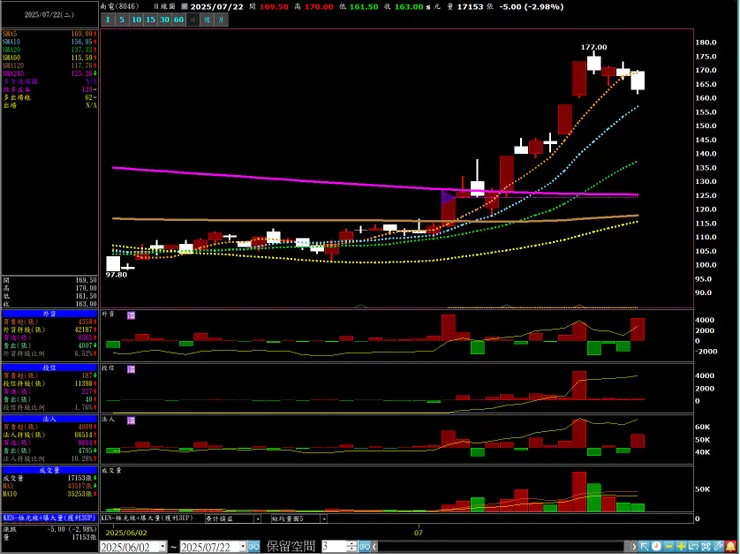The height and width of the screenshot is (554, 740).
Task: Click the drawing pencil tool icon
Action: pyautogui.click(x=718, y=546)
